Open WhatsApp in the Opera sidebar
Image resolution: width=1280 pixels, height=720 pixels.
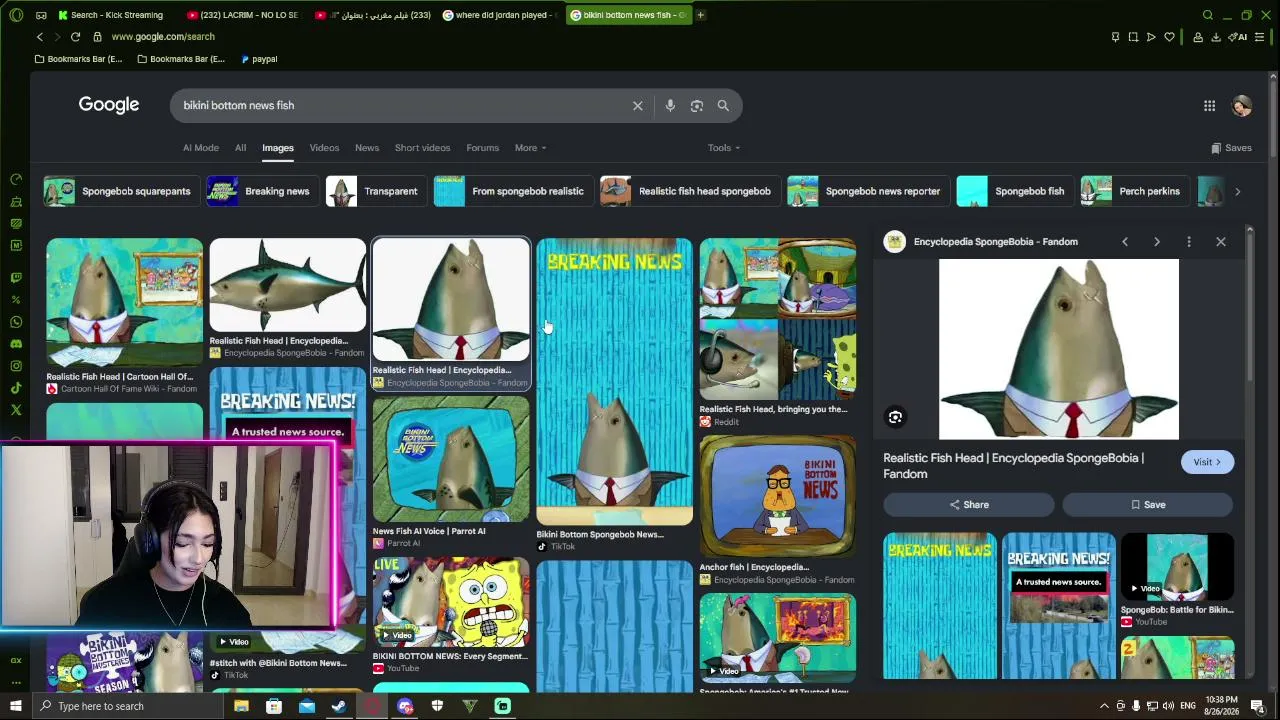pos(16,322)
